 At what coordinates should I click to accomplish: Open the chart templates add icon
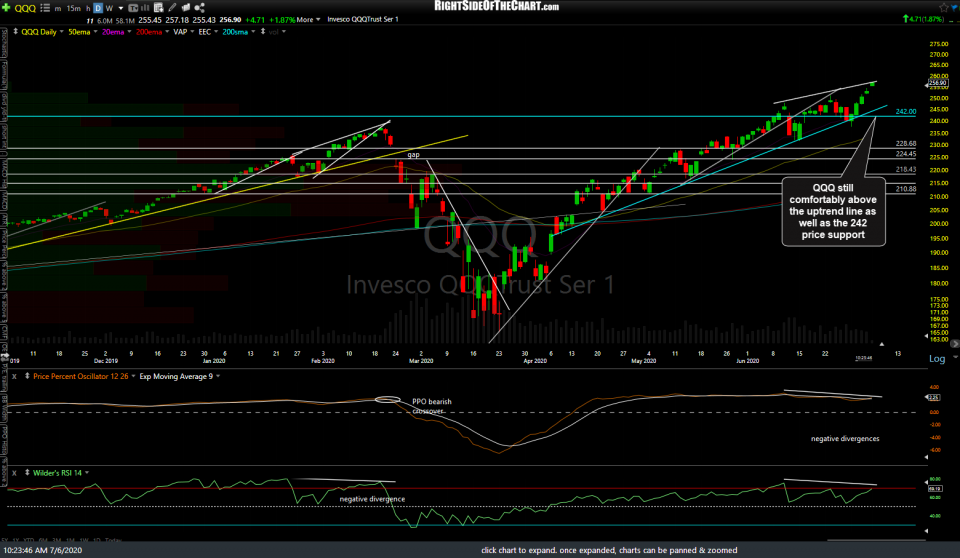click(x=158, y=7)
